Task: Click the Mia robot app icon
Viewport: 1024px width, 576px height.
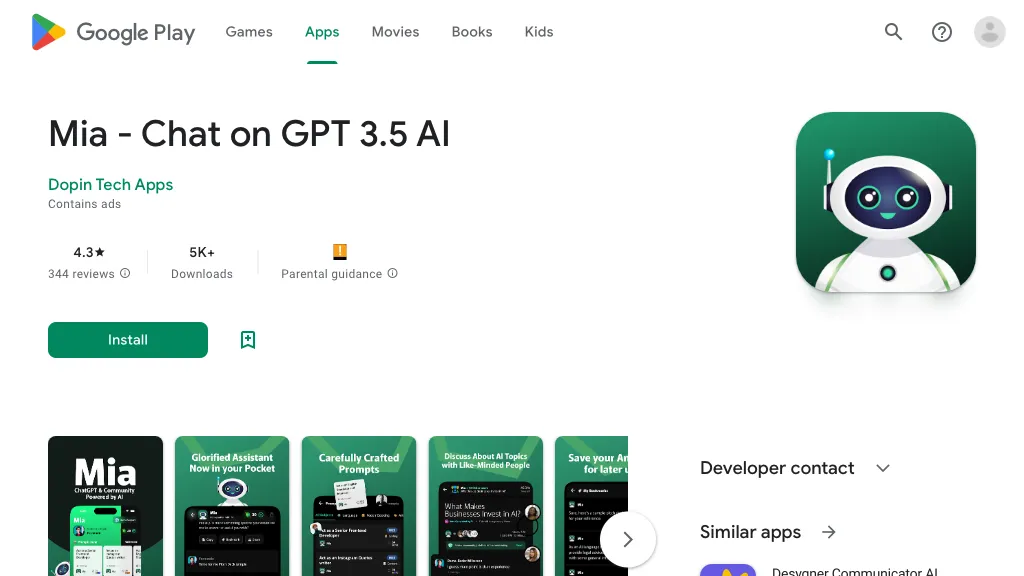Action: pos(885,202)
